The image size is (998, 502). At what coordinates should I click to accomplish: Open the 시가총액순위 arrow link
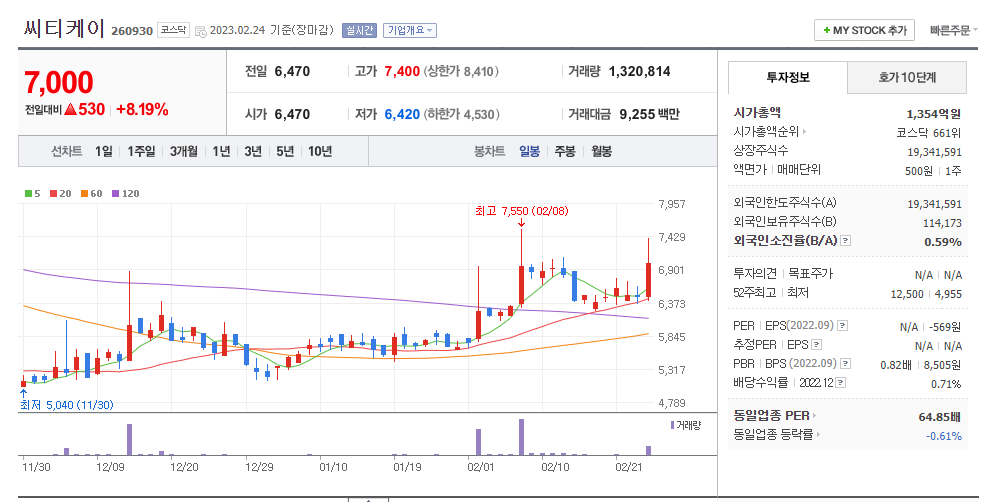pos(805,132)
